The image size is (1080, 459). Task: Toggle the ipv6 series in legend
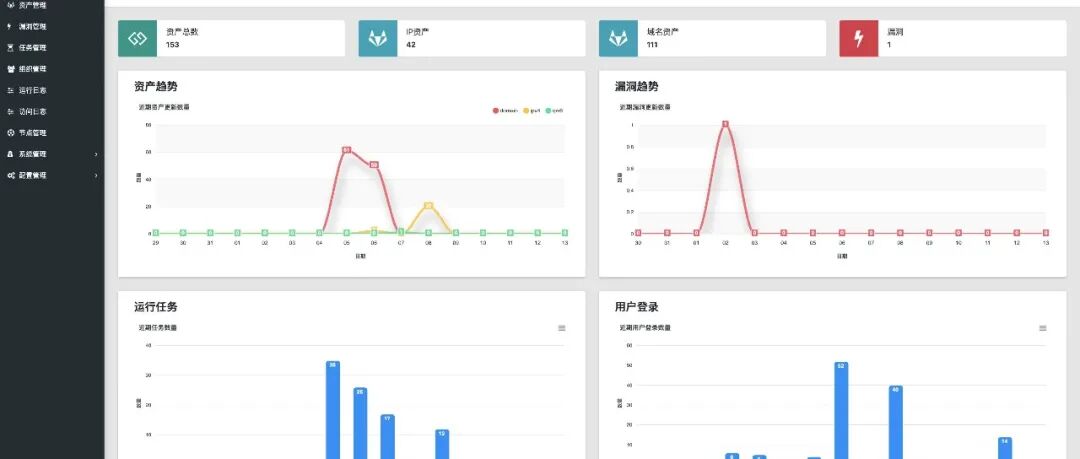click(x=554, y=110)
